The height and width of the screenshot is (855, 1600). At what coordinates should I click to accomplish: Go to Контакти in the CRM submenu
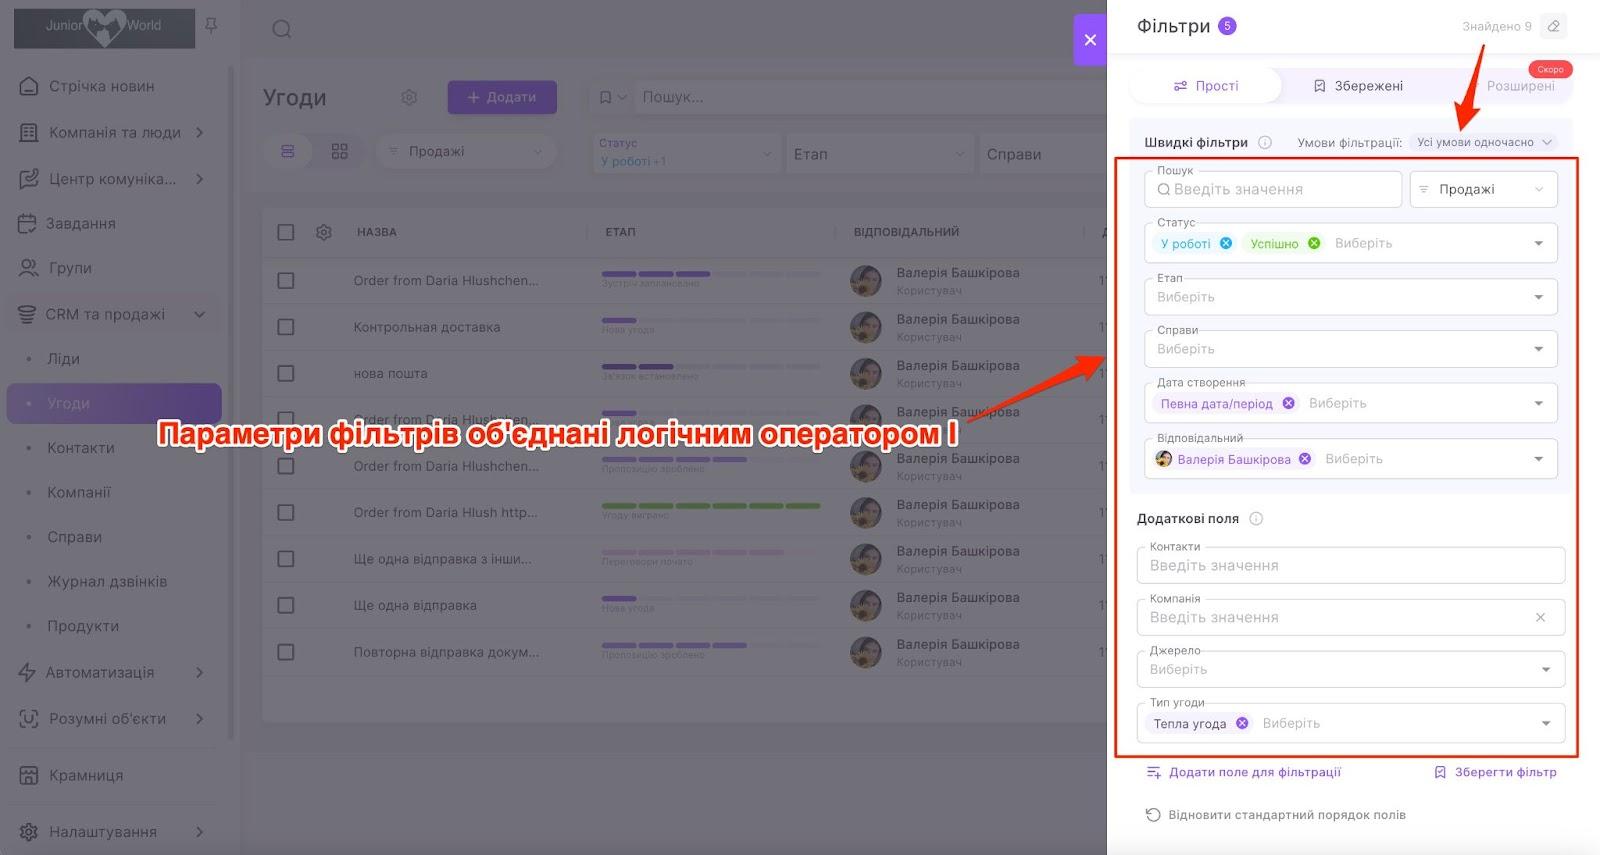click(80, 447)
